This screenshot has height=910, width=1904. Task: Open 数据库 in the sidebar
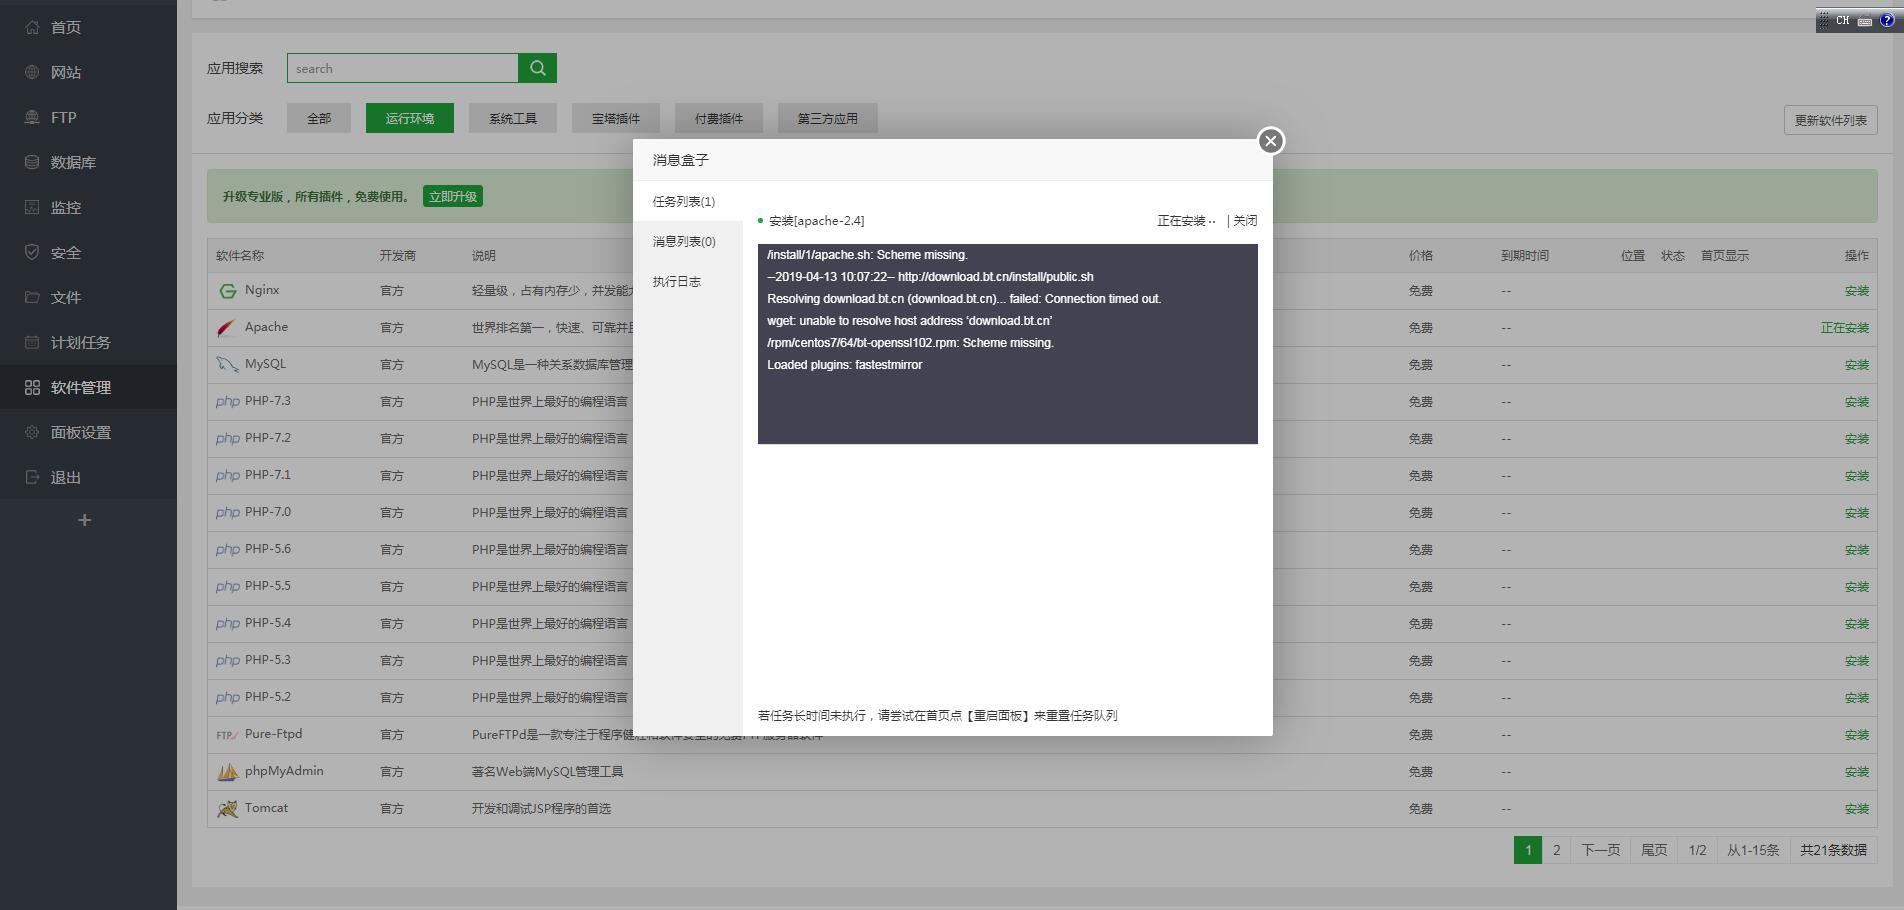(73, 162)
